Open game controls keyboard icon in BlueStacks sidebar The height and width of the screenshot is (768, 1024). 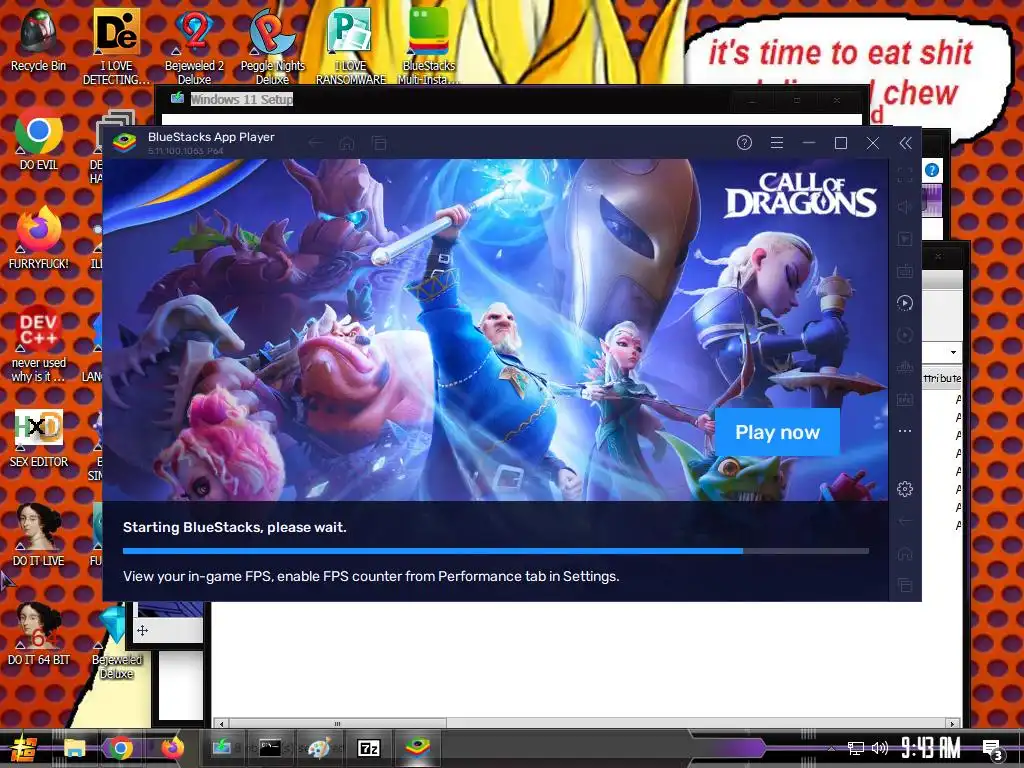tap(905, 271)
